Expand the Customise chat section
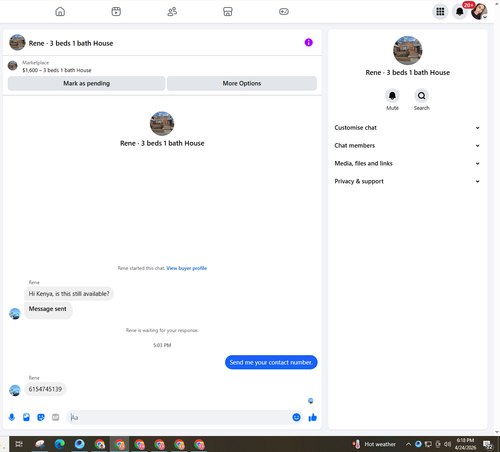 tap(407, 128)
